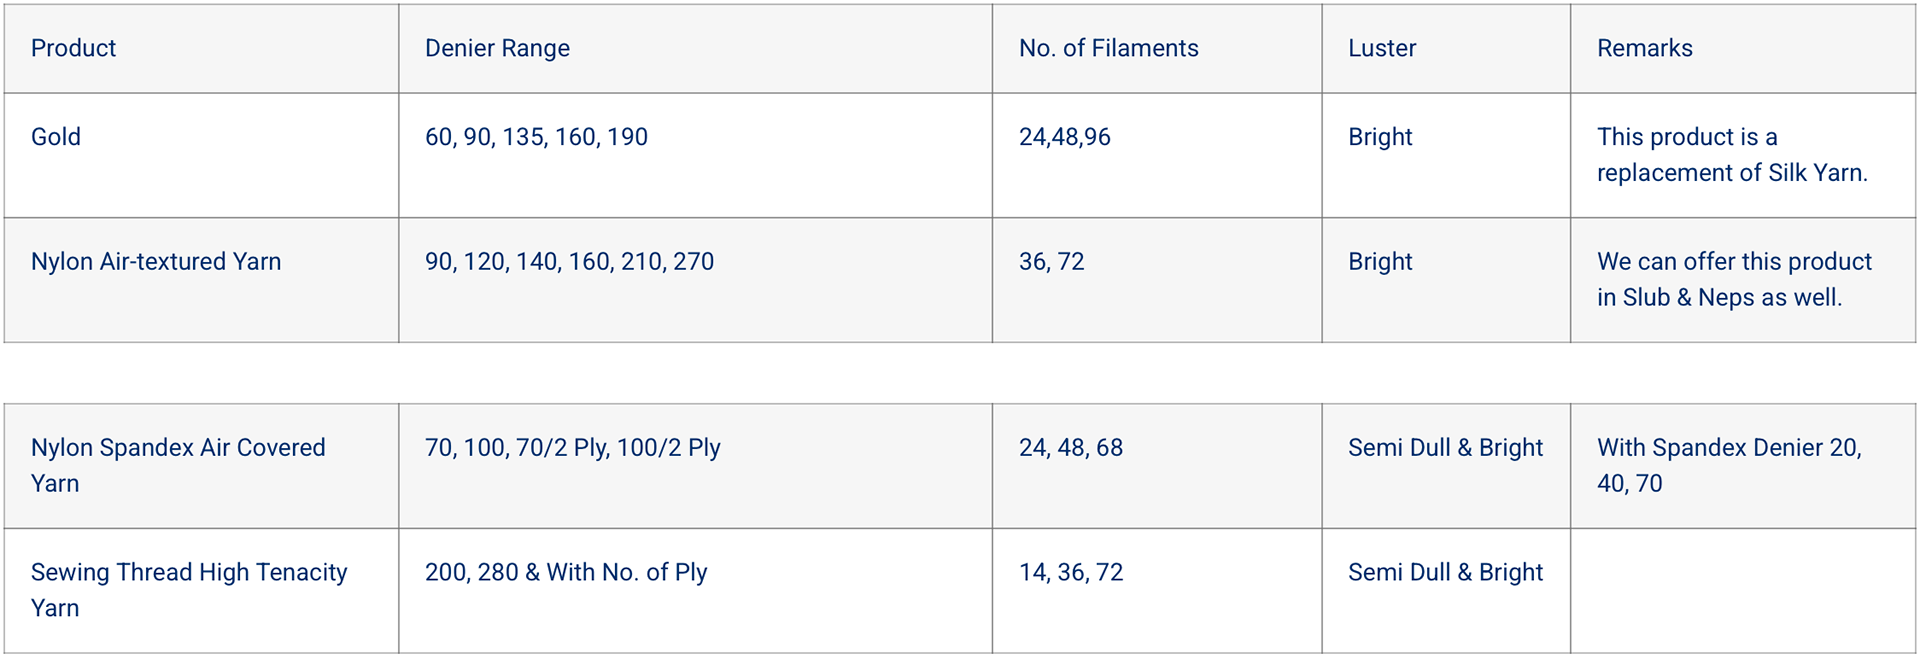This screenshot has width=1920, height=659.
Task: Click denier values starting with 90, 120
Action: coord(569,262)
